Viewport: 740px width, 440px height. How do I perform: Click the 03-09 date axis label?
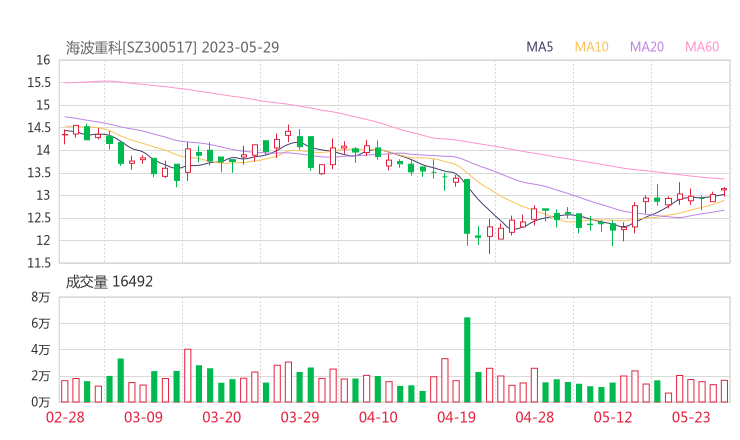tap(143, 417)
